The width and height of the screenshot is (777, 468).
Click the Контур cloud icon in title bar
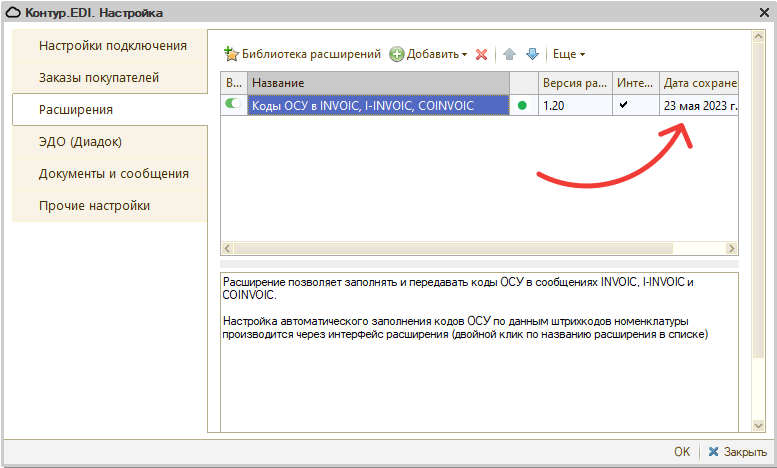13,12
